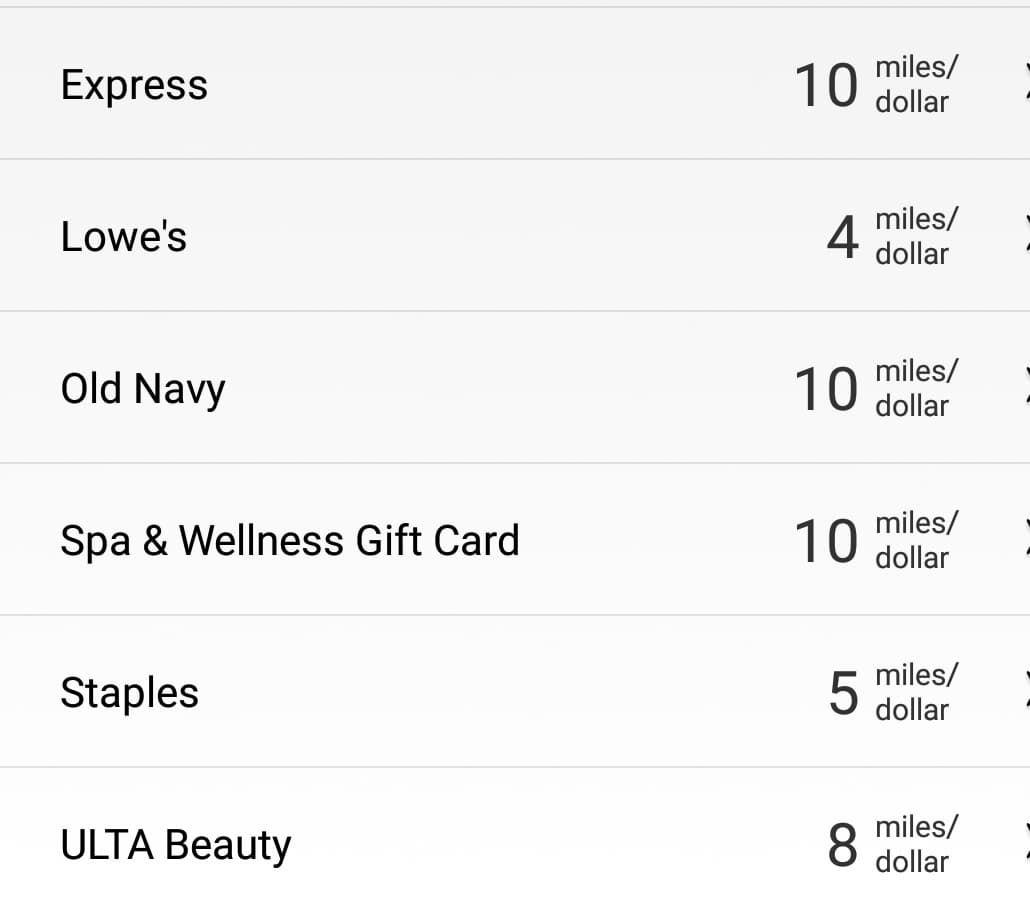Tap the Old Navy store name
This screenshot has width=1030, height=918.
click(x=143, y=390)
